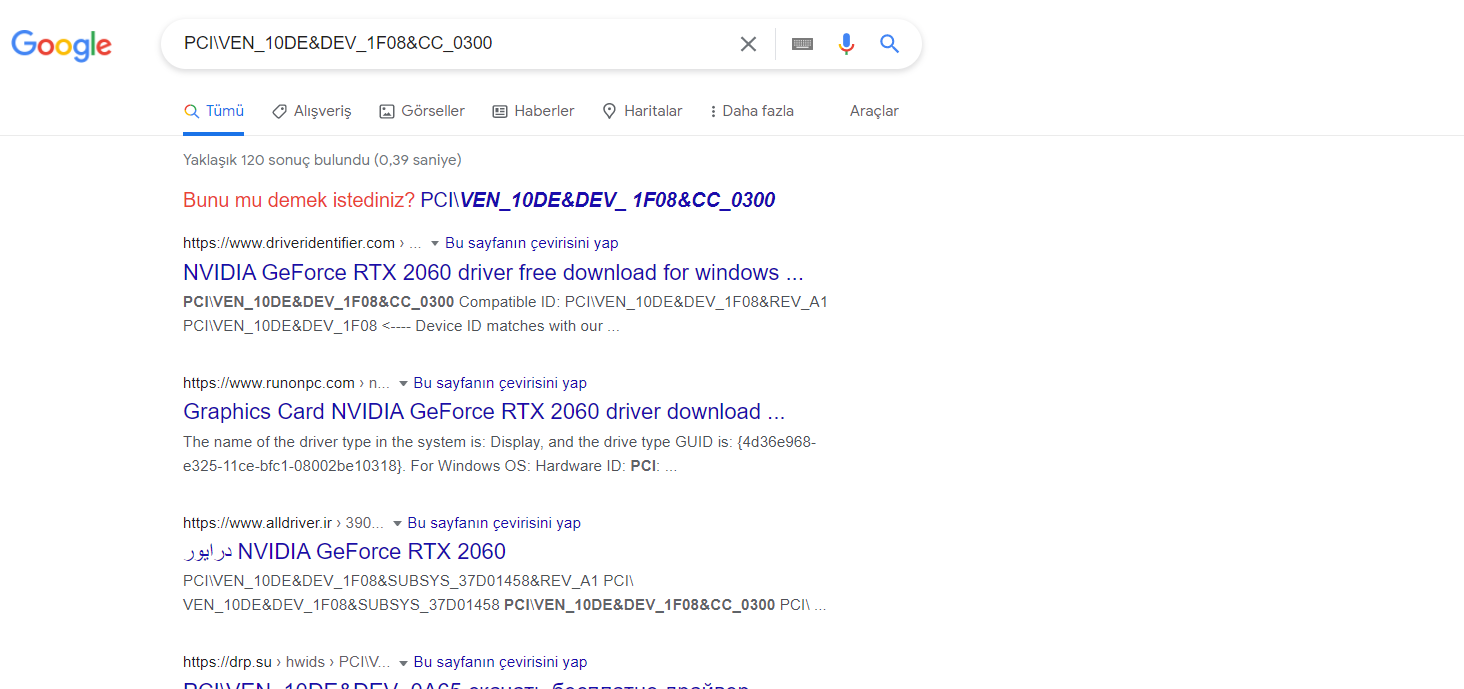Open the on-screen keyboard input tool
Viewport: 1464px width, 689px height.
[802, 44]
